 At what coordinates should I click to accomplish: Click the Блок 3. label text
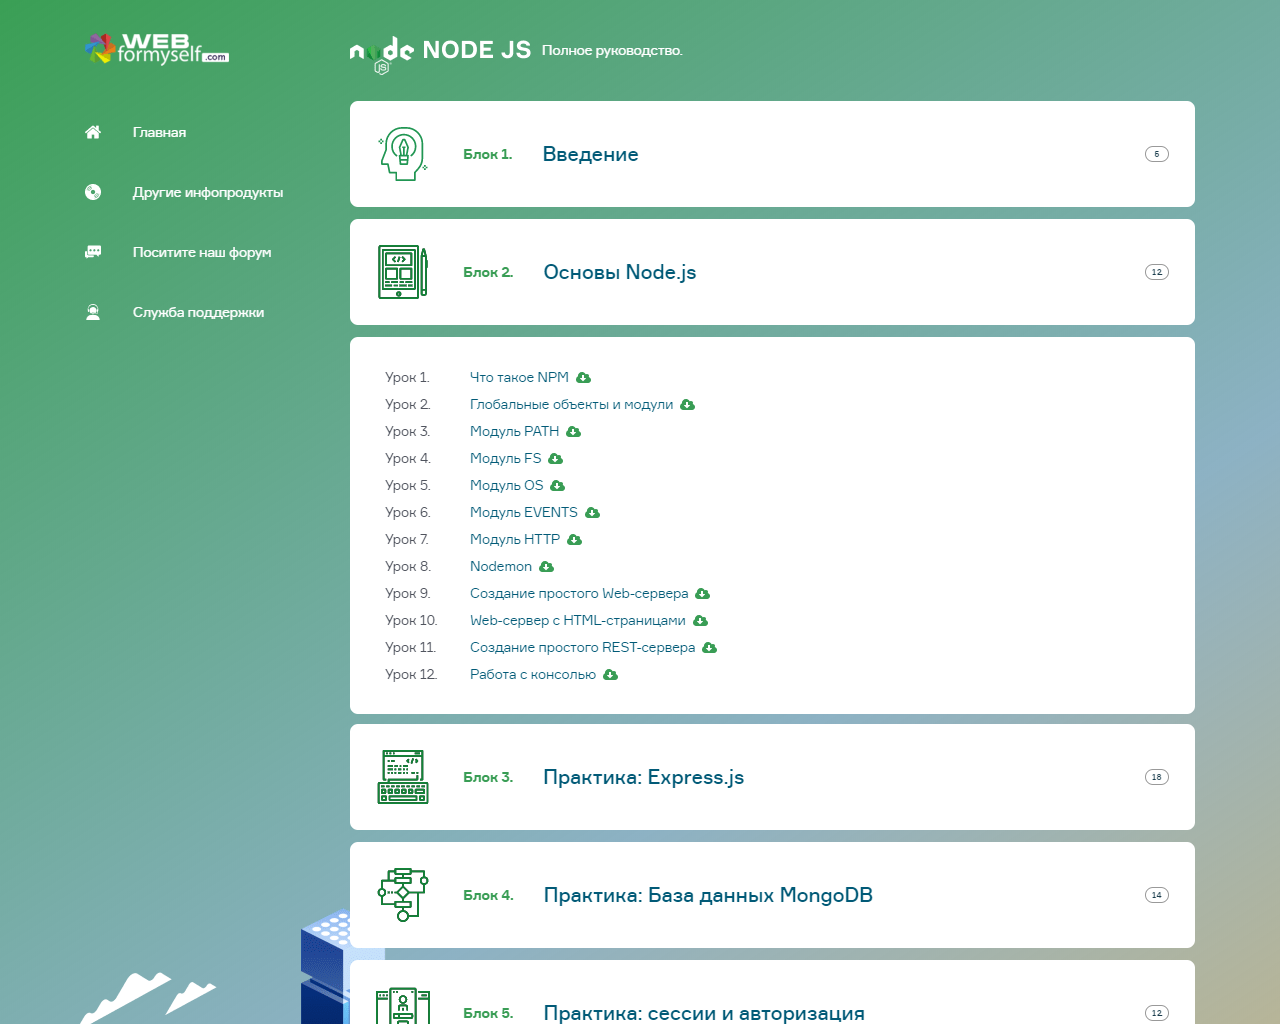[488, 777]
